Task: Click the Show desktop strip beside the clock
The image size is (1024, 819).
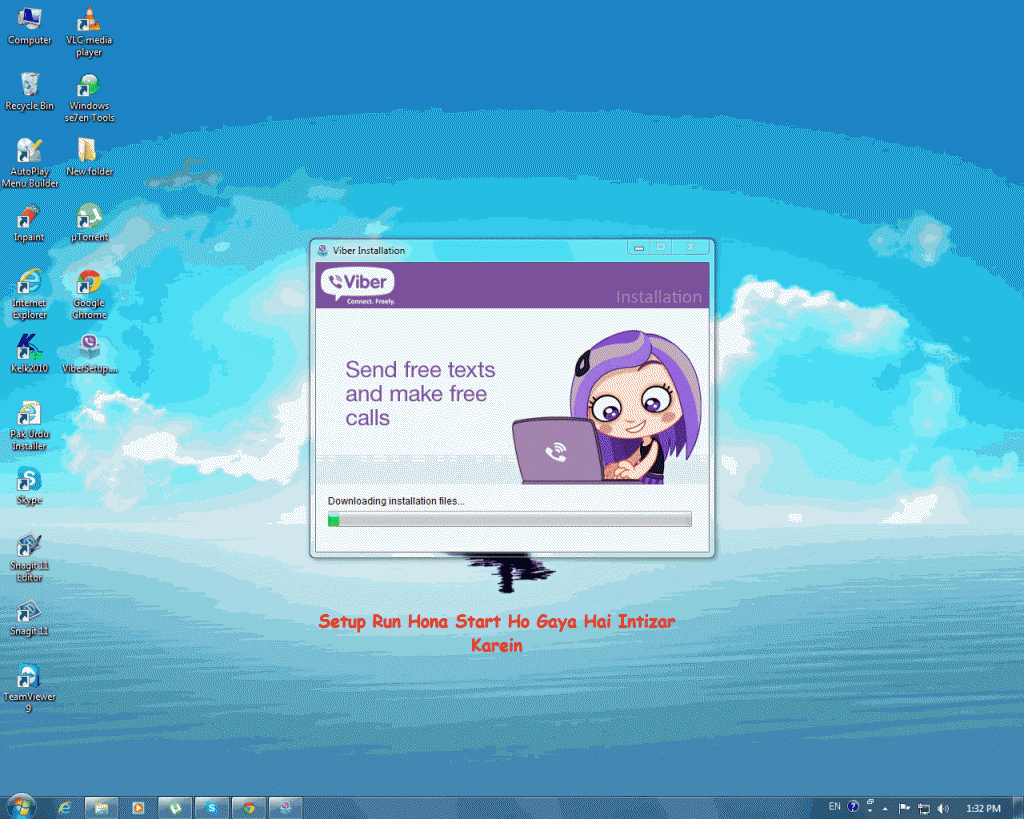Action: tap(1017, 808)
